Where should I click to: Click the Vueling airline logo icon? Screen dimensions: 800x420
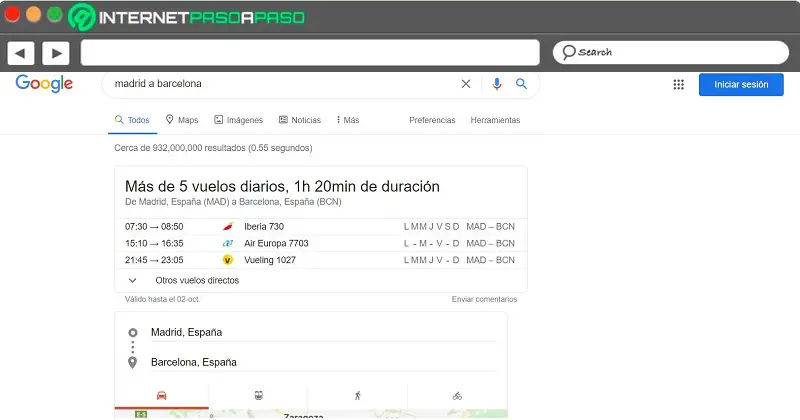click(x=228, y=260)
